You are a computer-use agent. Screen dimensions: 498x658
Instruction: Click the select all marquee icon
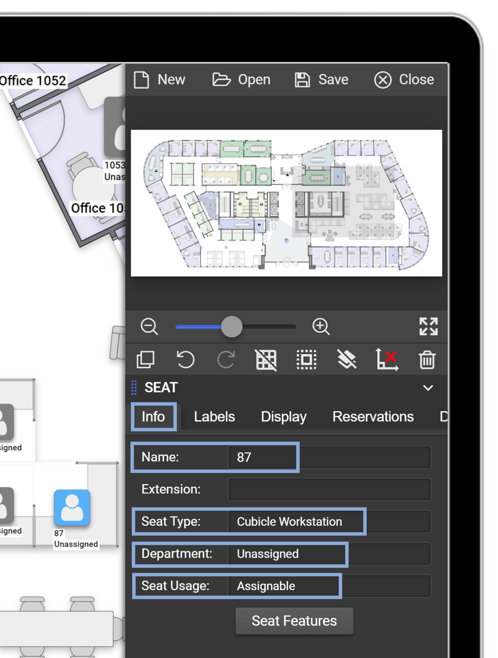click(x=306, y=360)
